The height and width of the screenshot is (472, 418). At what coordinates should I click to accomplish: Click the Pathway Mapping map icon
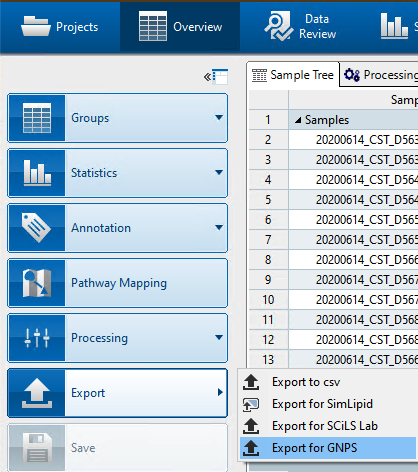(x=37, y=283)
